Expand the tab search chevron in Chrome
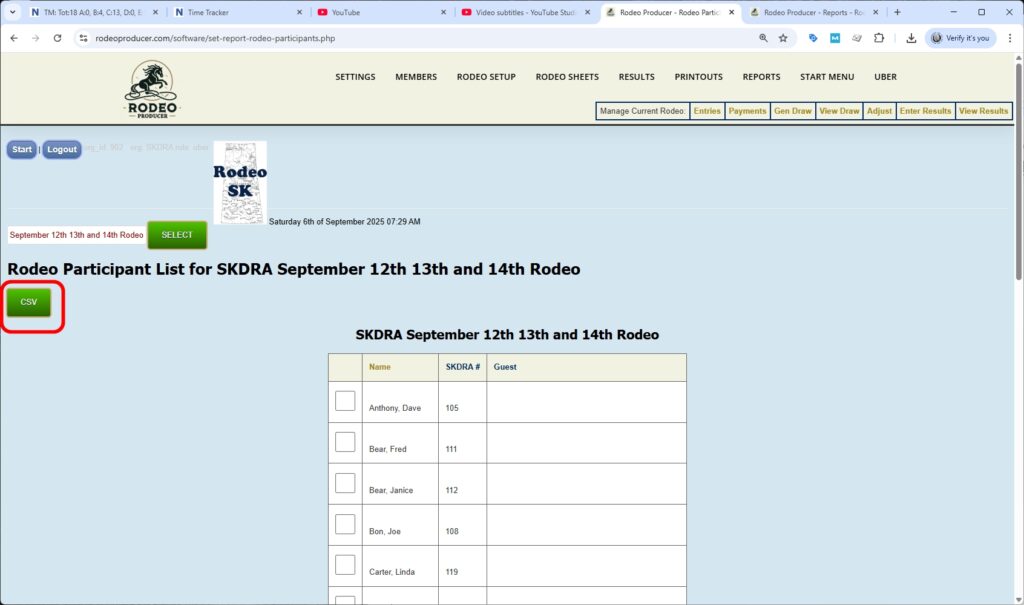1024x605 pixels. (x=12, y=12)
